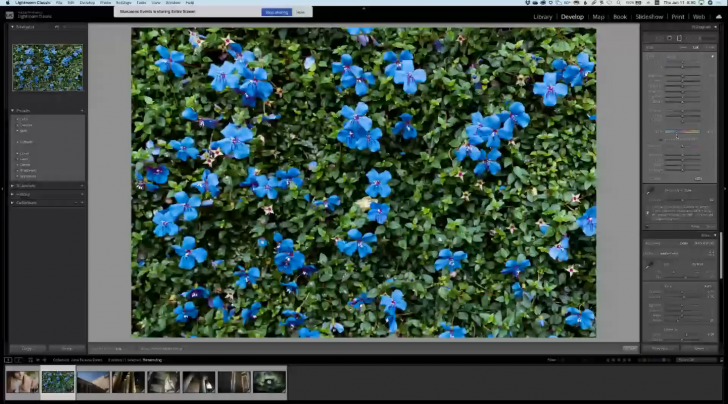Toggle Use Fine Adjustment checkbox under Hue

[x=661, y=140]
